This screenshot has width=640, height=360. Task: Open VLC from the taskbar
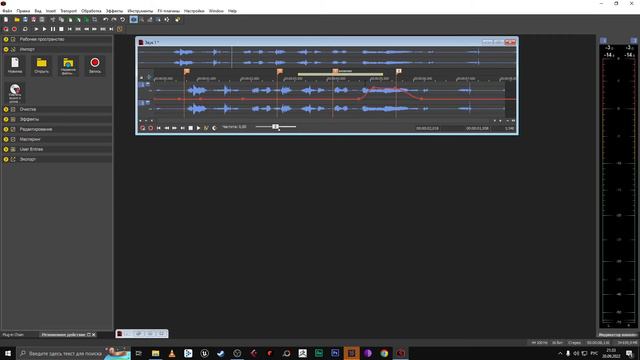172,353
